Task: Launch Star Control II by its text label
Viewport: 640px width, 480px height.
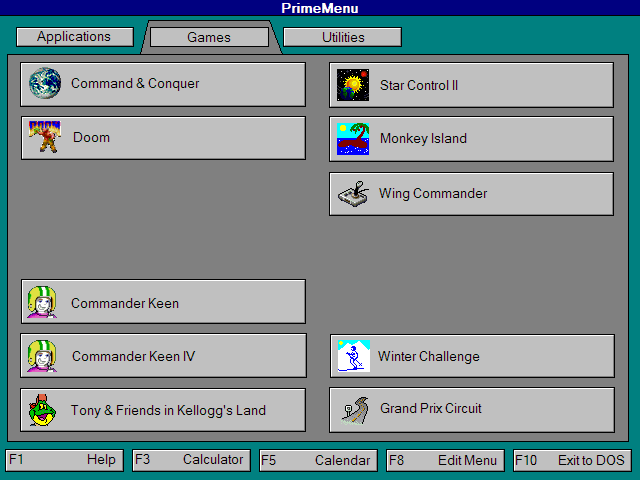Action: (419, 85)
